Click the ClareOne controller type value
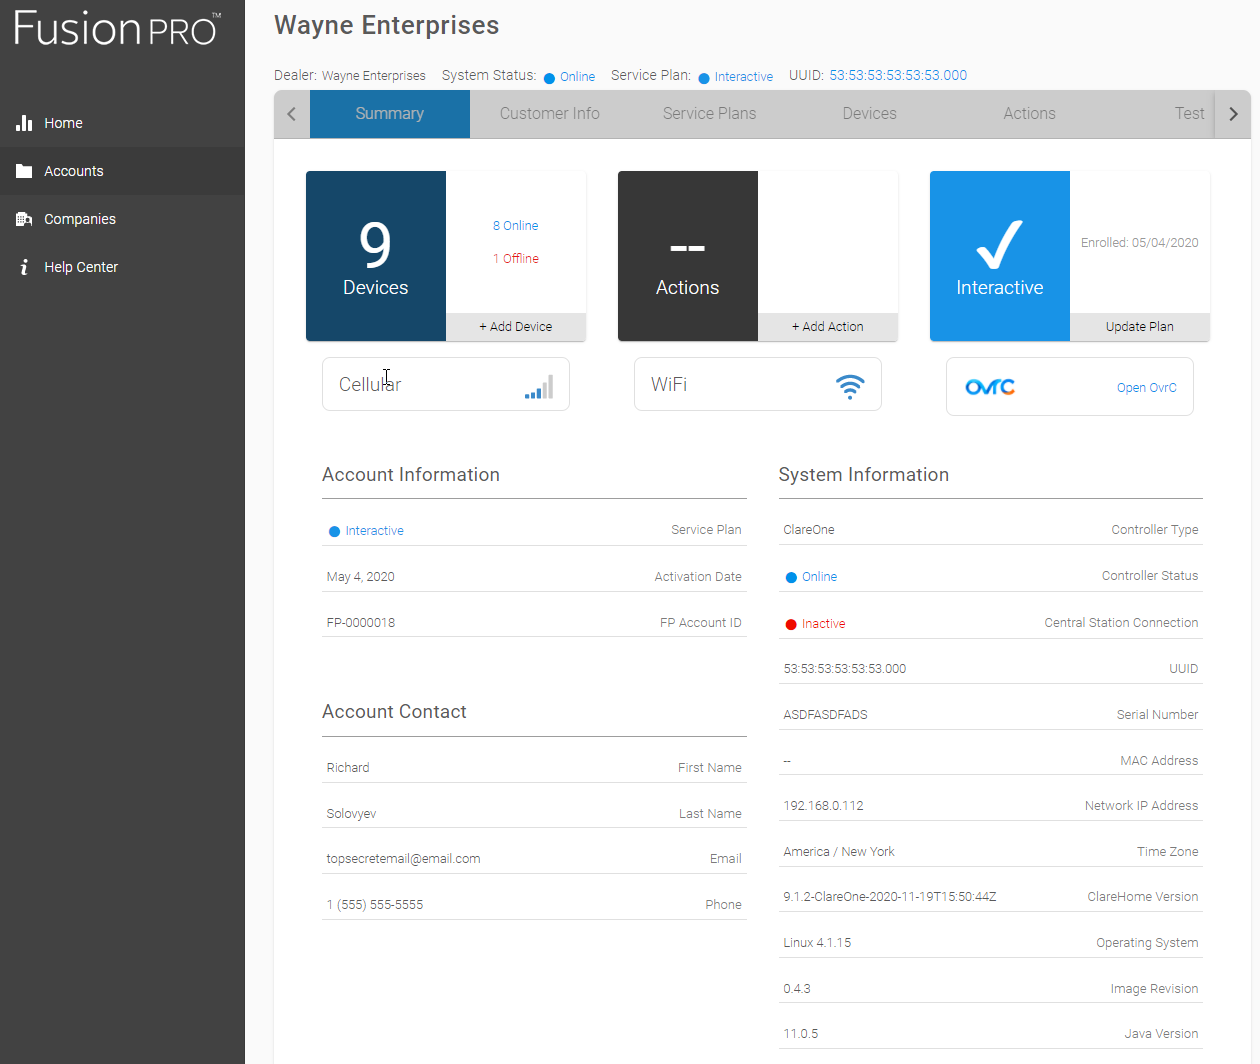The height and width of the screenshot is (1064, 1260). pos(809,530)
